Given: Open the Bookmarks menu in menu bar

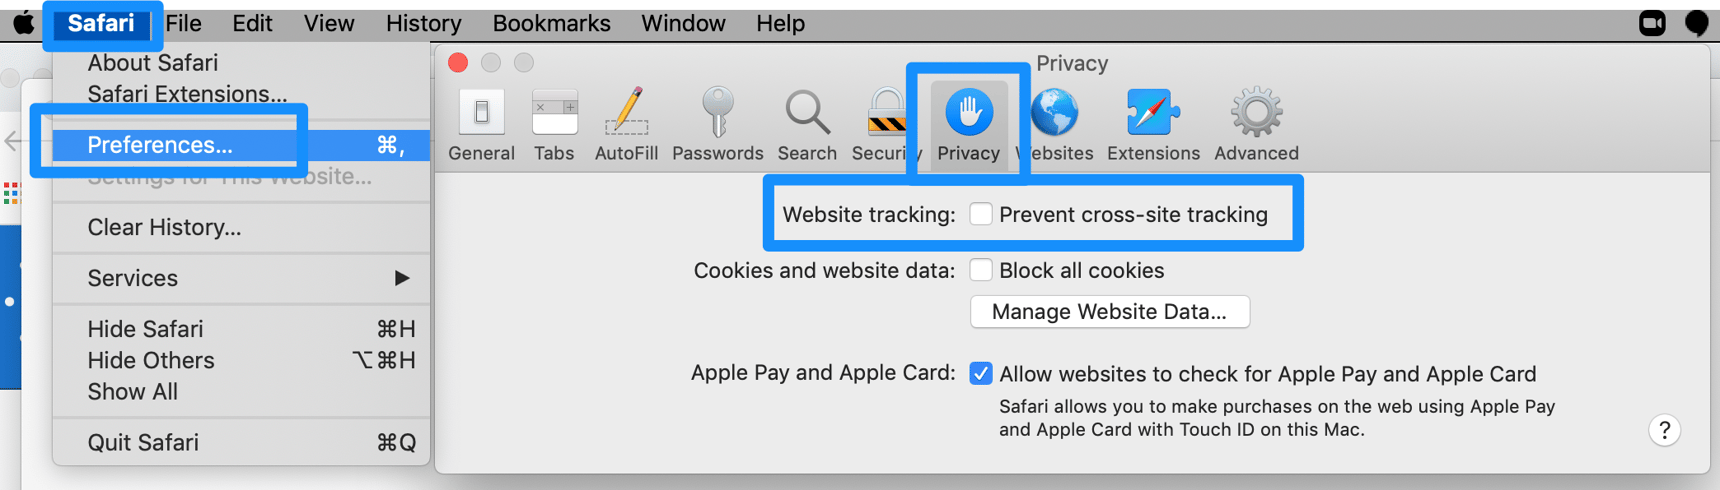Looking at the screenshot, I should (x=551, y=23).
